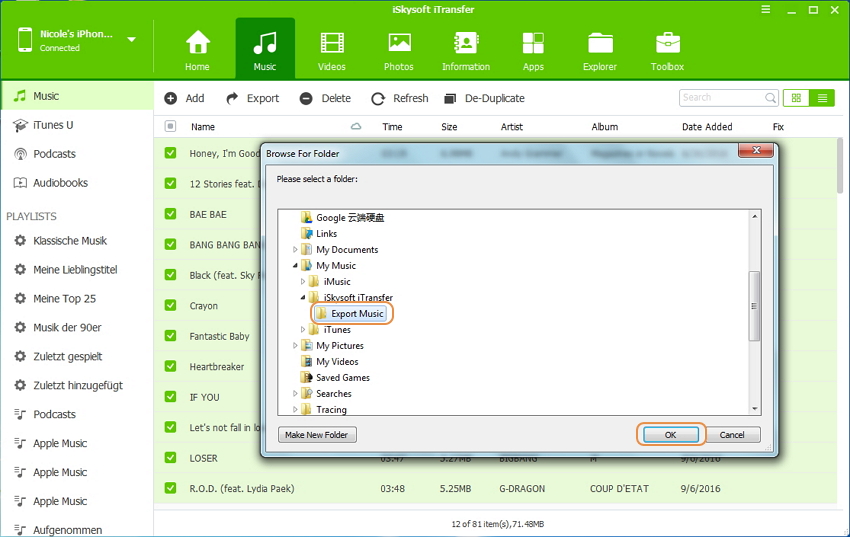Image resolution: width=850 pixels, height=537 pixels.
Task: Click Export in the toolbar
Action: 253,98
